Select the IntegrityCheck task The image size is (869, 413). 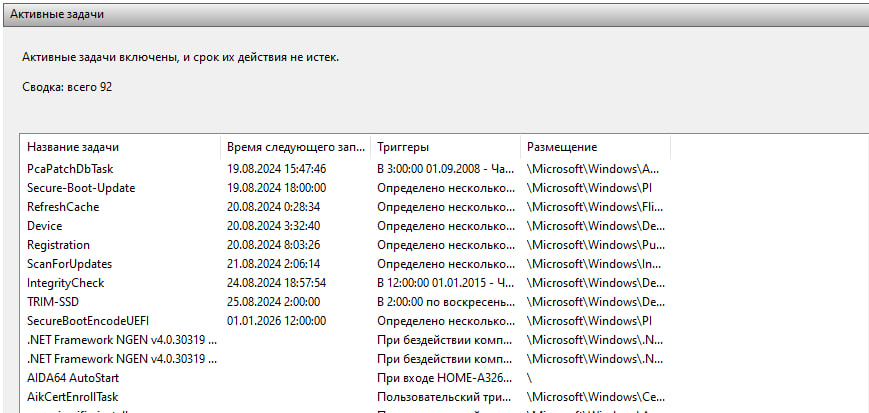click(x=66, y=283)
